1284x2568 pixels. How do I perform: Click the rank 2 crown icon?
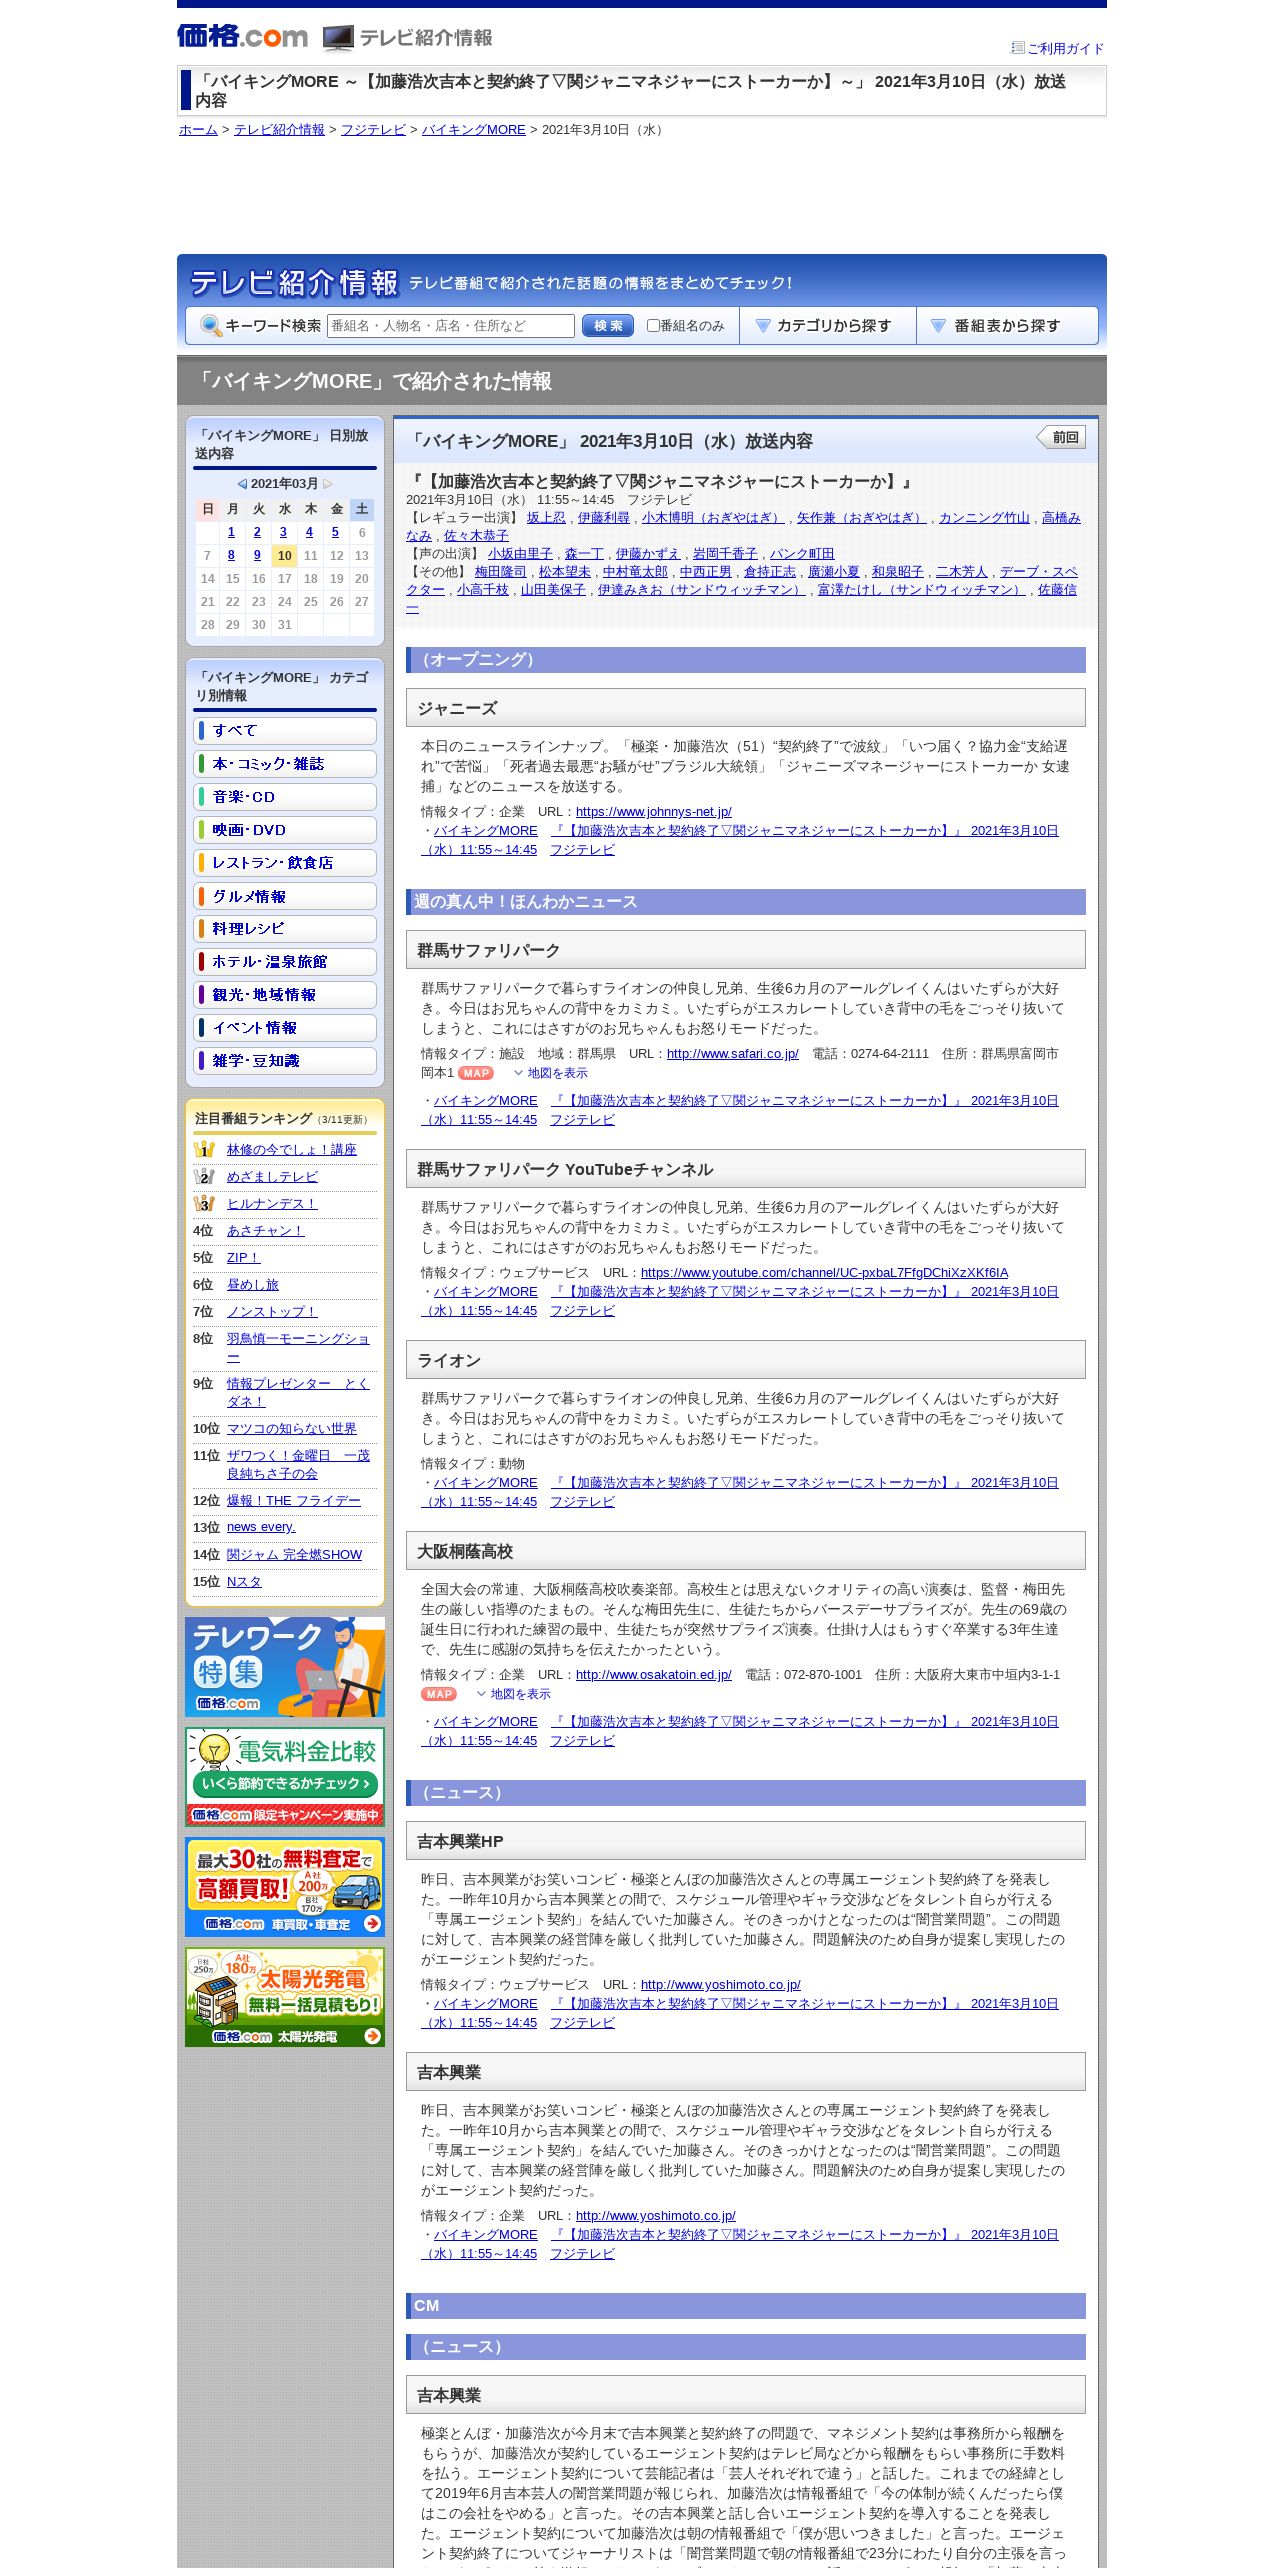(x=204, y=1176)
